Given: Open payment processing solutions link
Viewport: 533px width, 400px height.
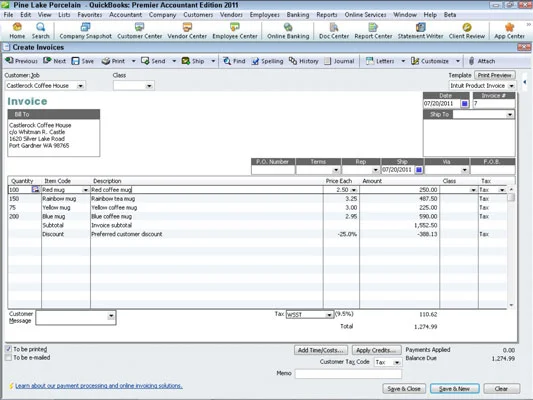Looking at the screenshot, I should point(99,386).
